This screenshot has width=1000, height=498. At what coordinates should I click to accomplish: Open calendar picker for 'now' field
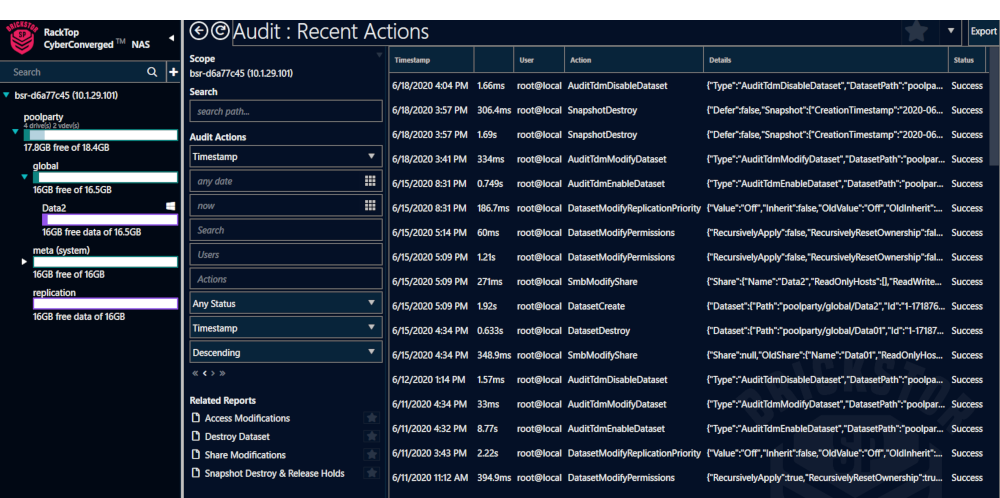370,205
